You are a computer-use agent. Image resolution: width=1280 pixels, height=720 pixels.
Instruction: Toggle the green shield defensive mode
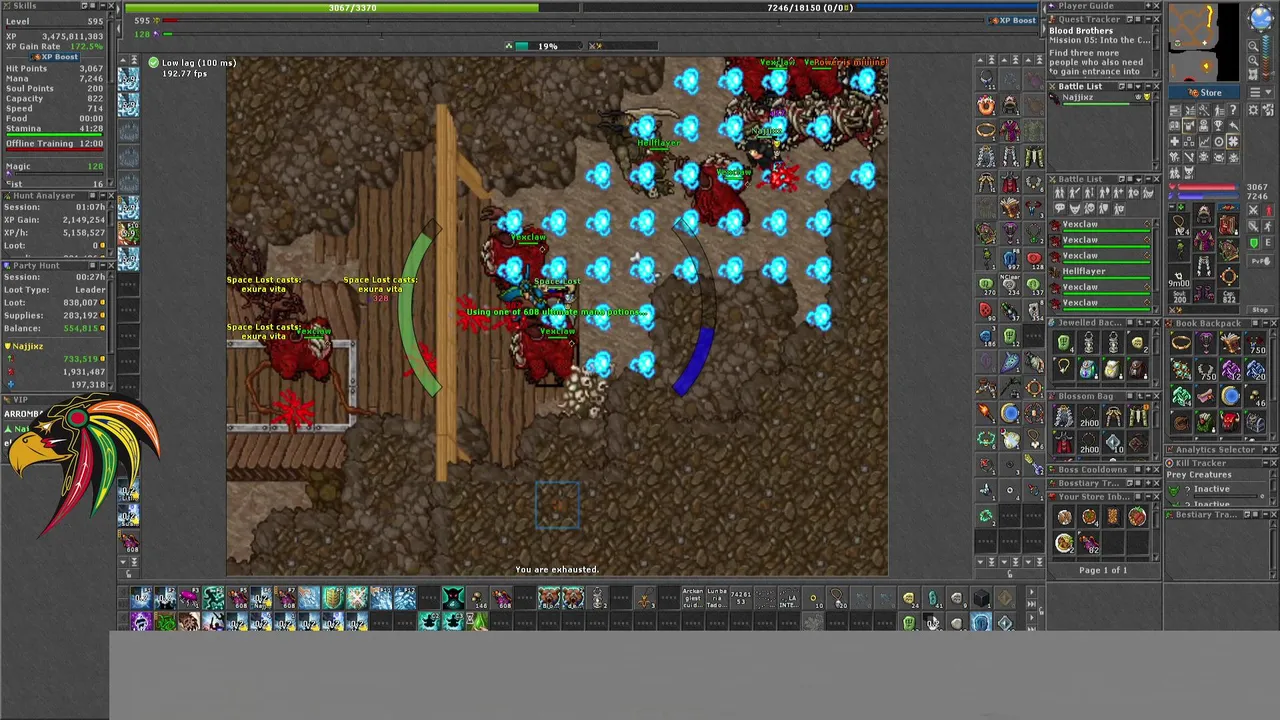(x=1253, y=243)
